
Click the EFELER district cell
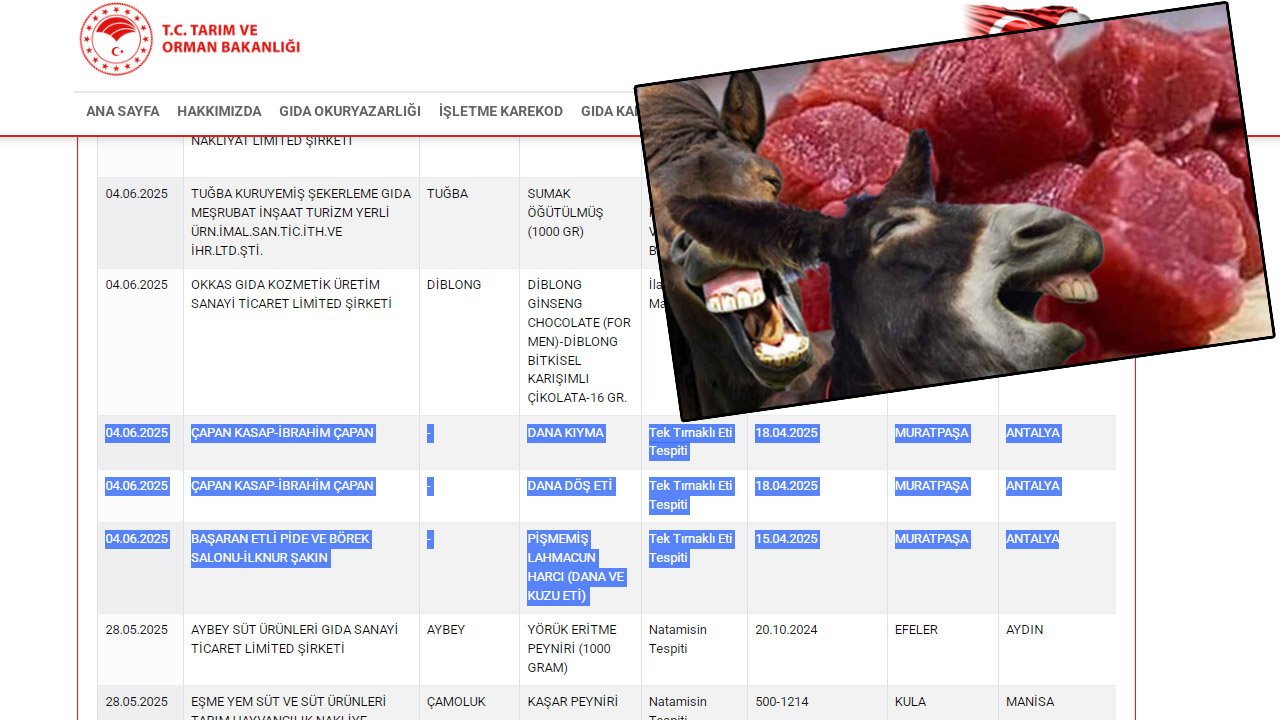942,649
